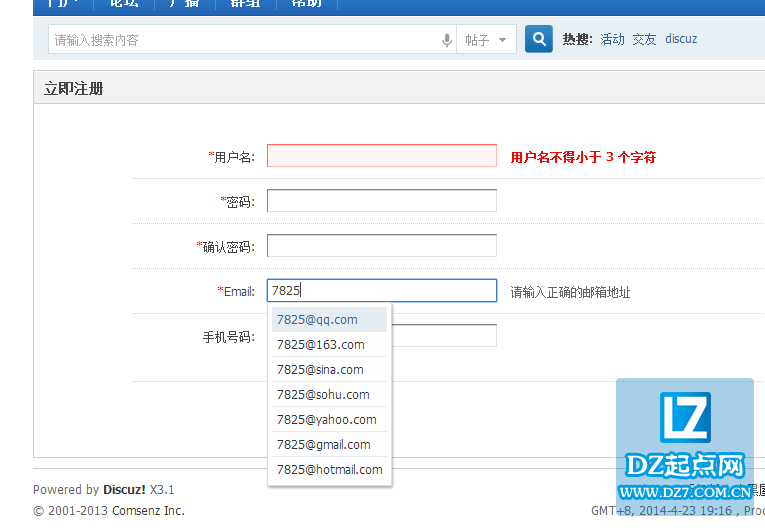This screenshot has width=765, height=528.
Task: Open the hot search link 交友
Action: pyautogui.click(x=644, y=39)
